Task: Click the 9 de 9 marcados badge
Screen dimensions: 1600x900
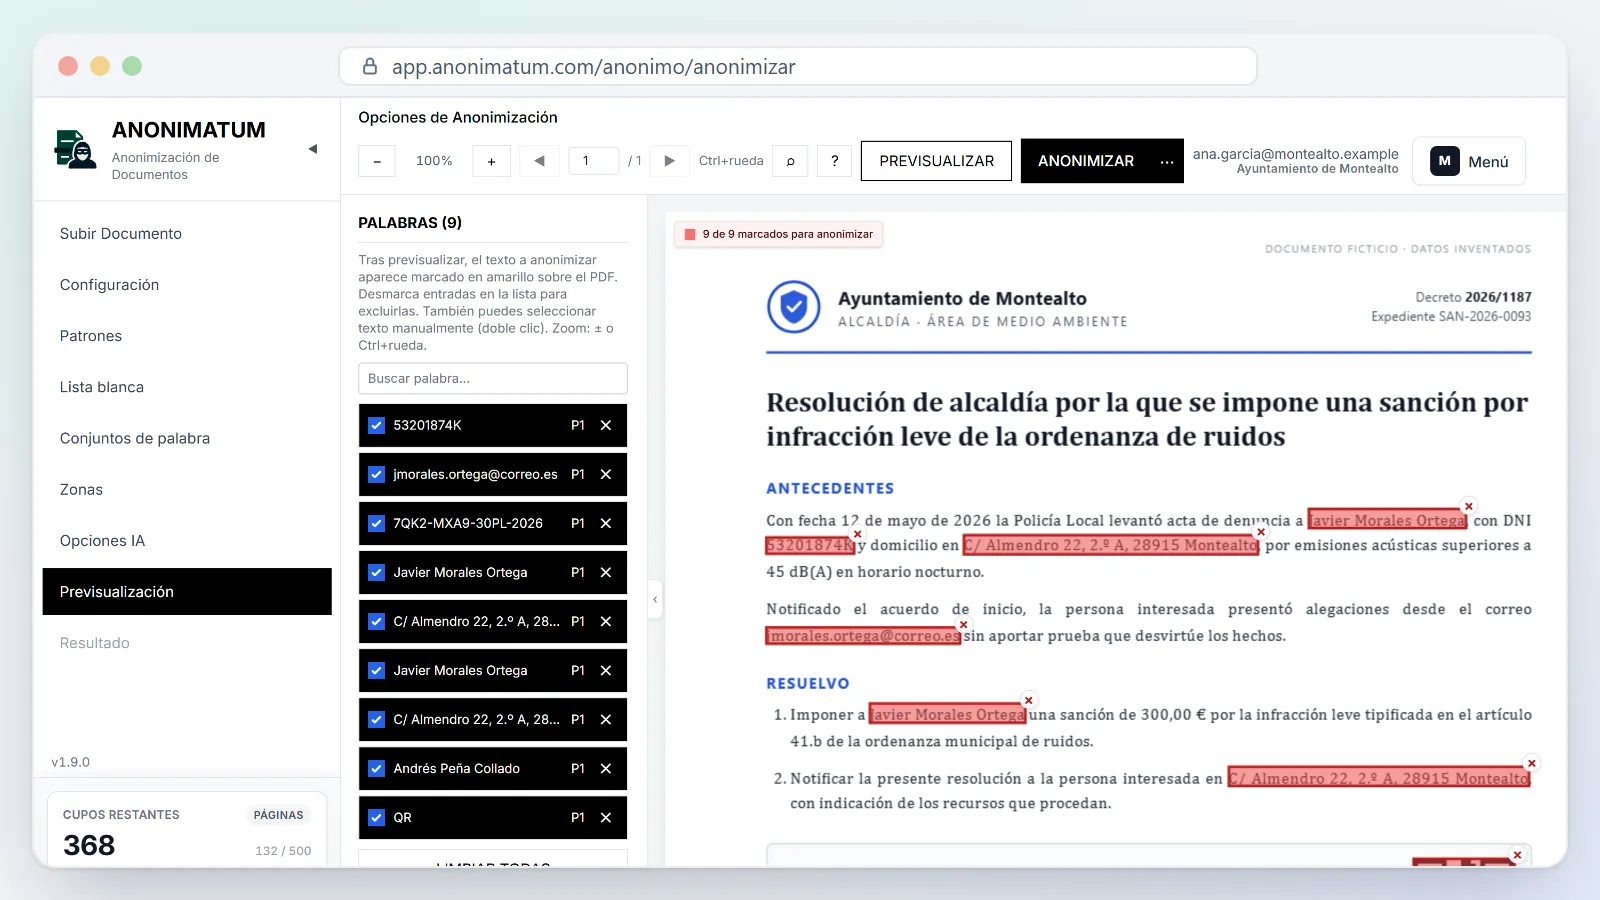Action: click(778, 234)
